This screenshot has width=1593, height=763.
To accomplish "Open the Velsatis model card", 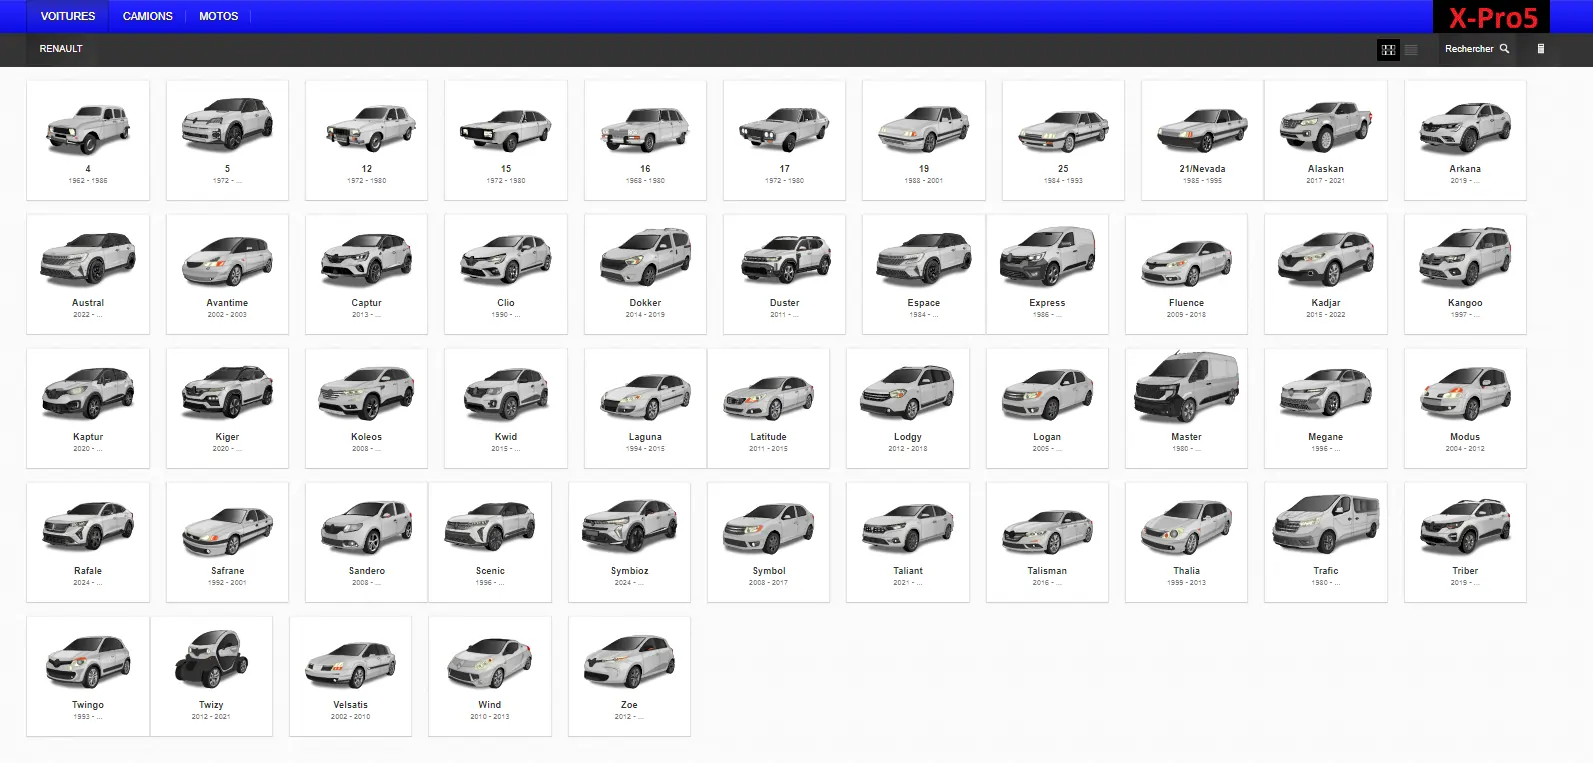I will tap(350, 676).
